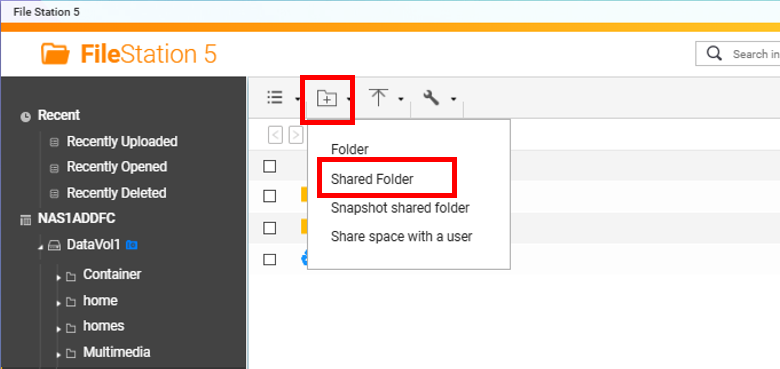Select Snapshot shared folder menu entry
Image resolution: width=780 pixels, height=369 pixels.
(400, 208)
